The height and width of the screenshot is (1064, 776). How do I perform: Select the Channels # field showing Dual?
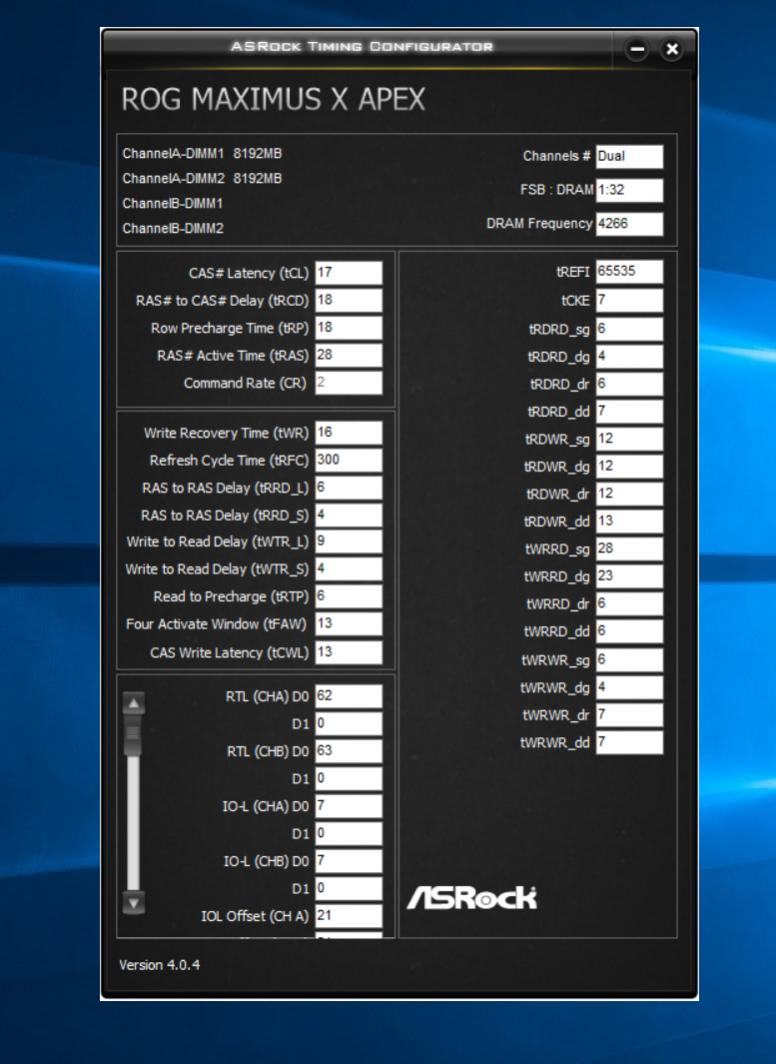point(629,156)
